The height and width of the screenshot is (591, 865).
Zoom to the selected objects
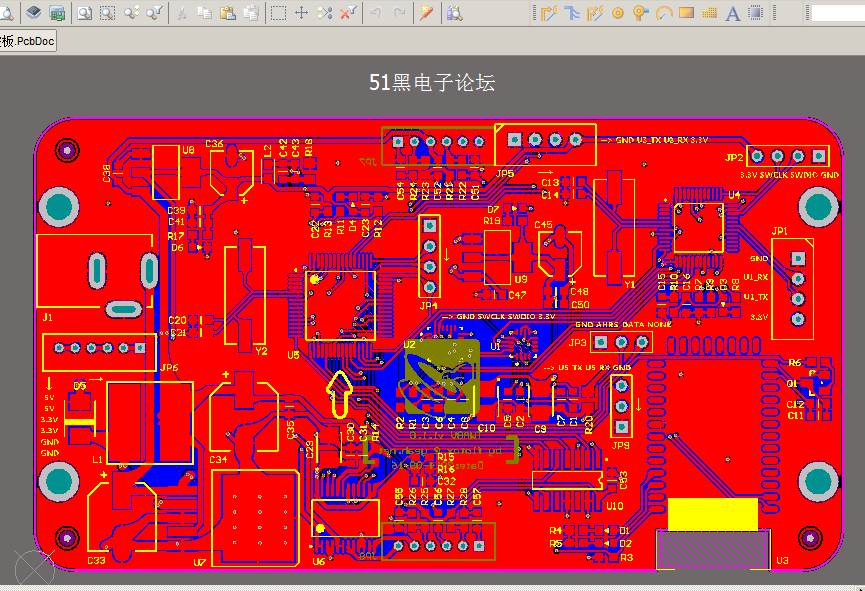pyautogui.click(x=131, y=13)
